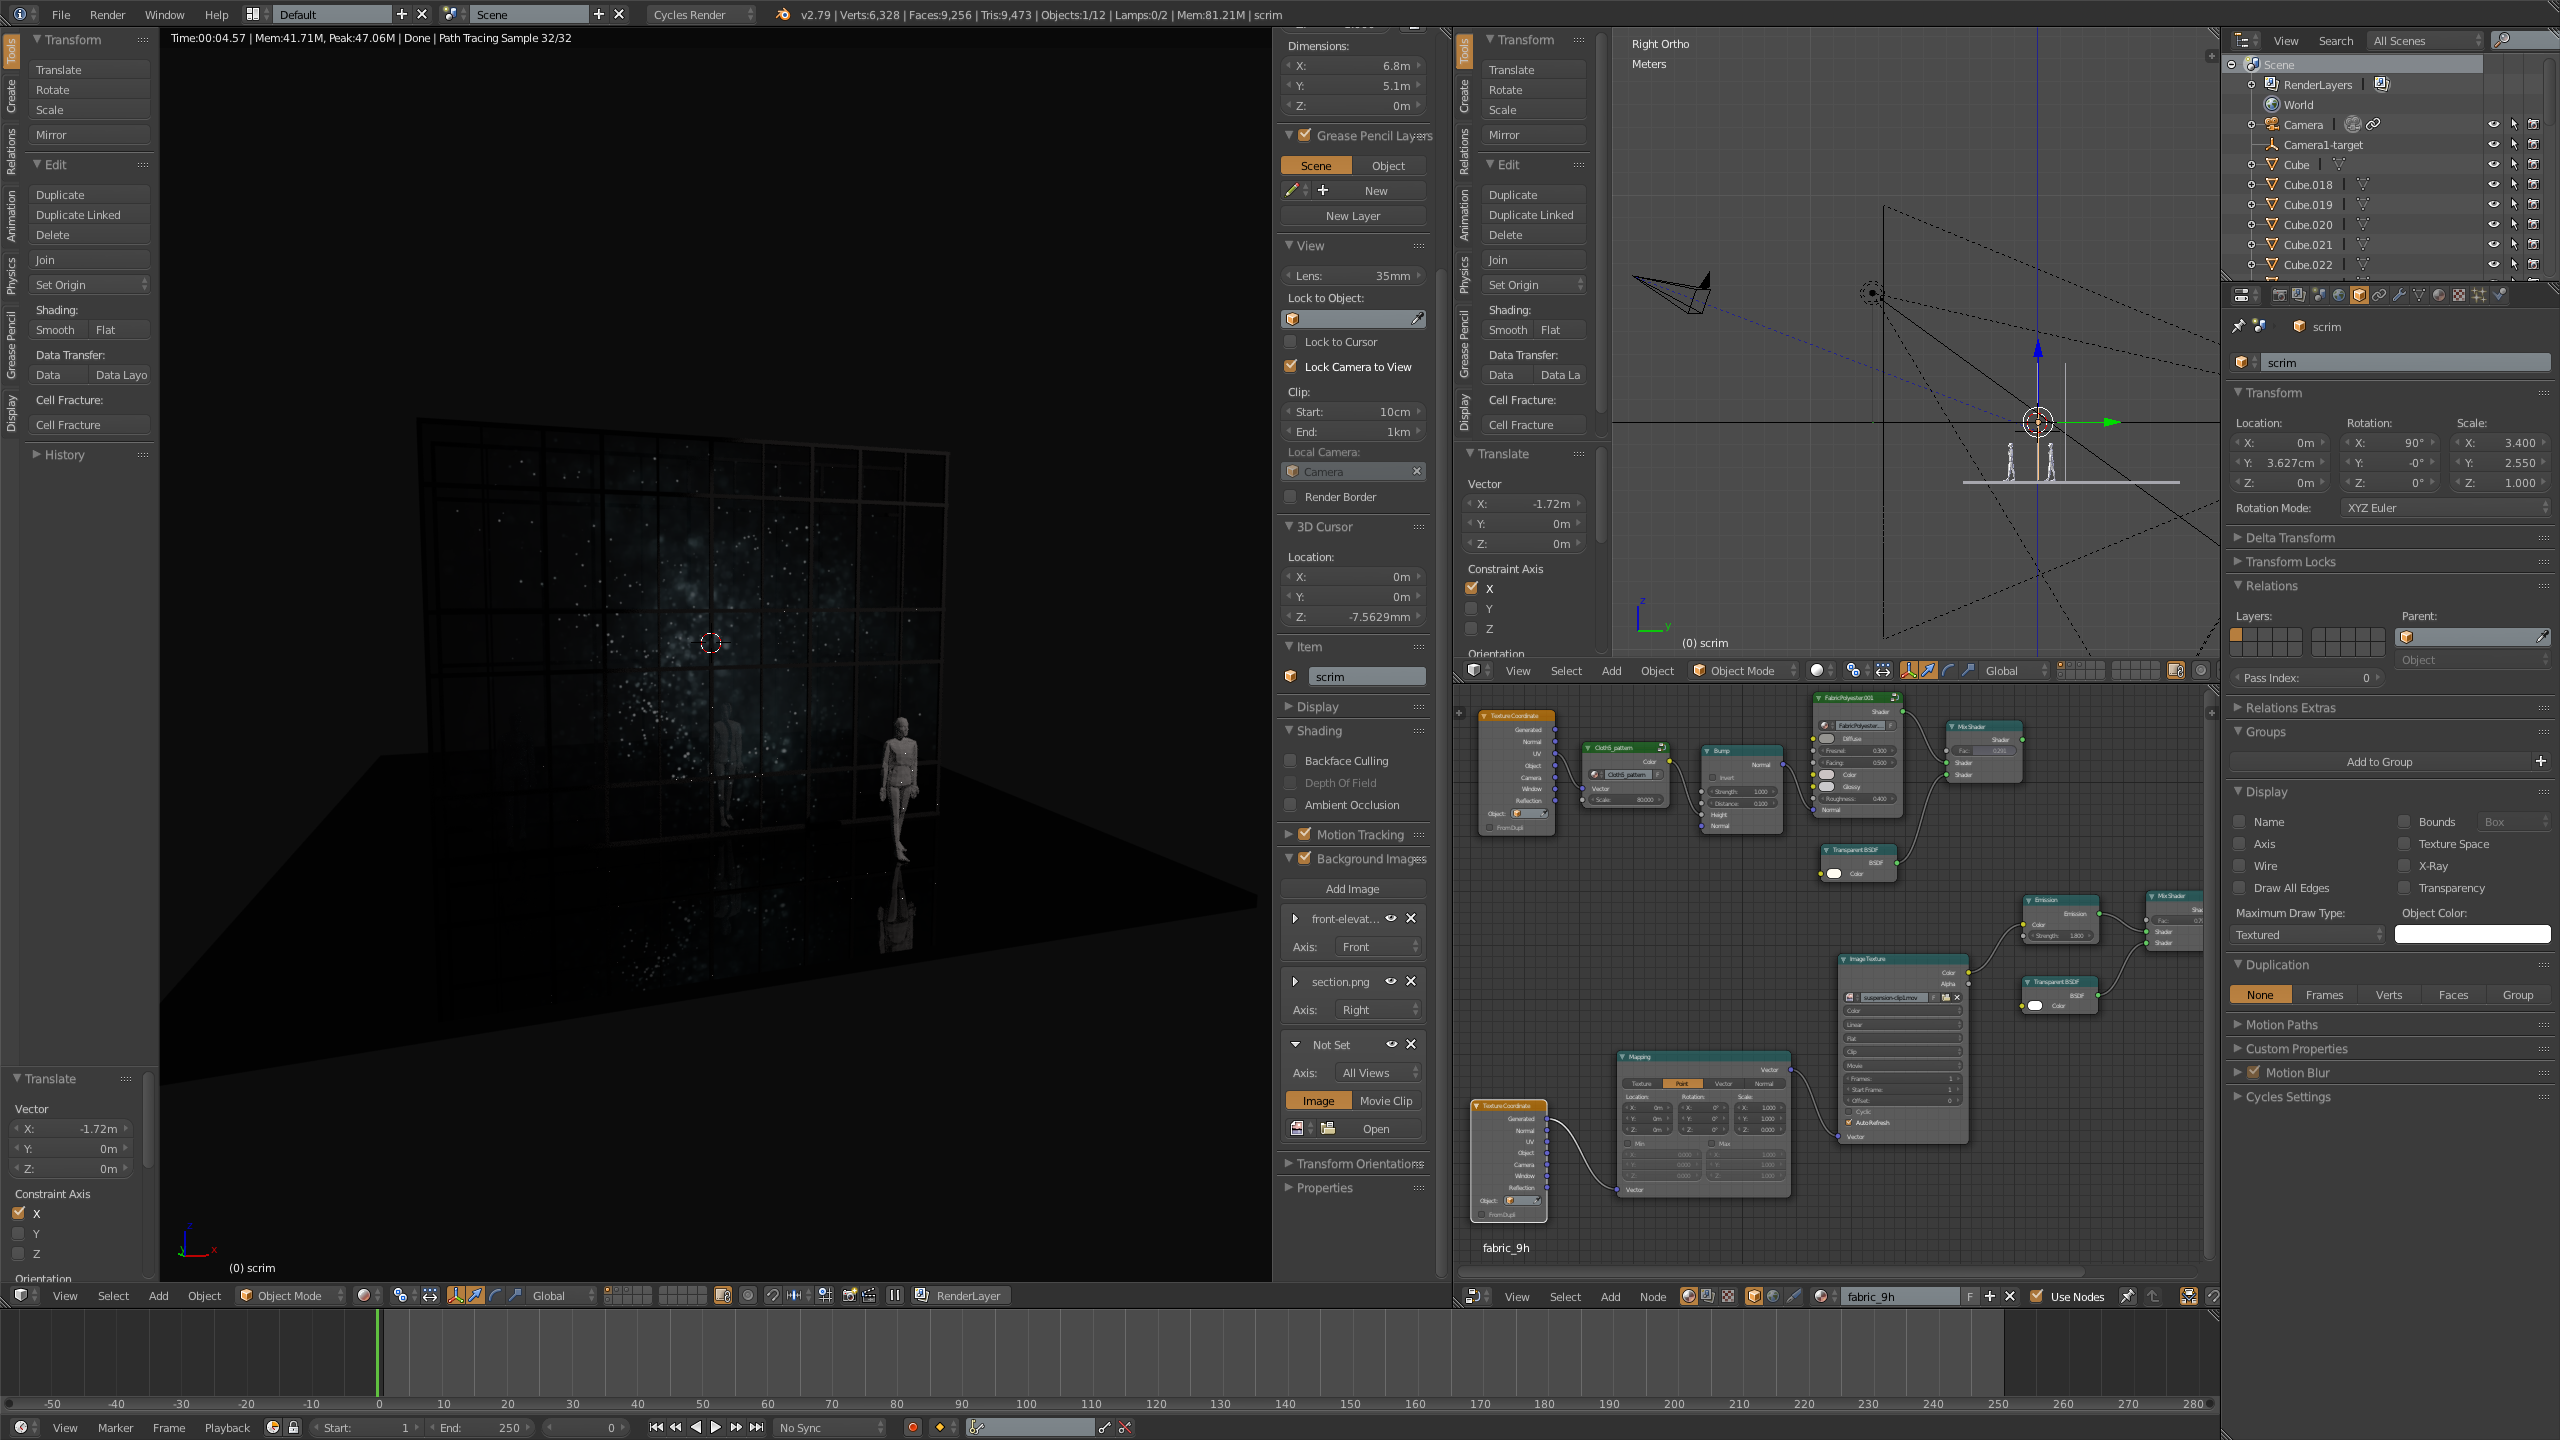The height and width of the screenshot is (1440, 2560).
Task: Click the timeline record button
Action: (x=912, y=1427)
